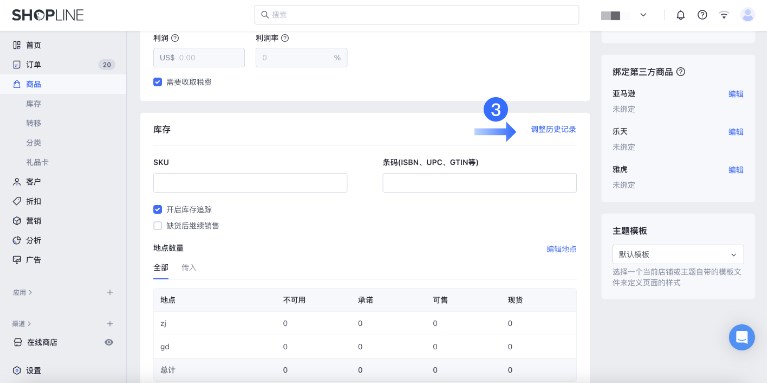
Task: Click the 订单 orders icon in sidebar
Action: (x=17, y=65)
